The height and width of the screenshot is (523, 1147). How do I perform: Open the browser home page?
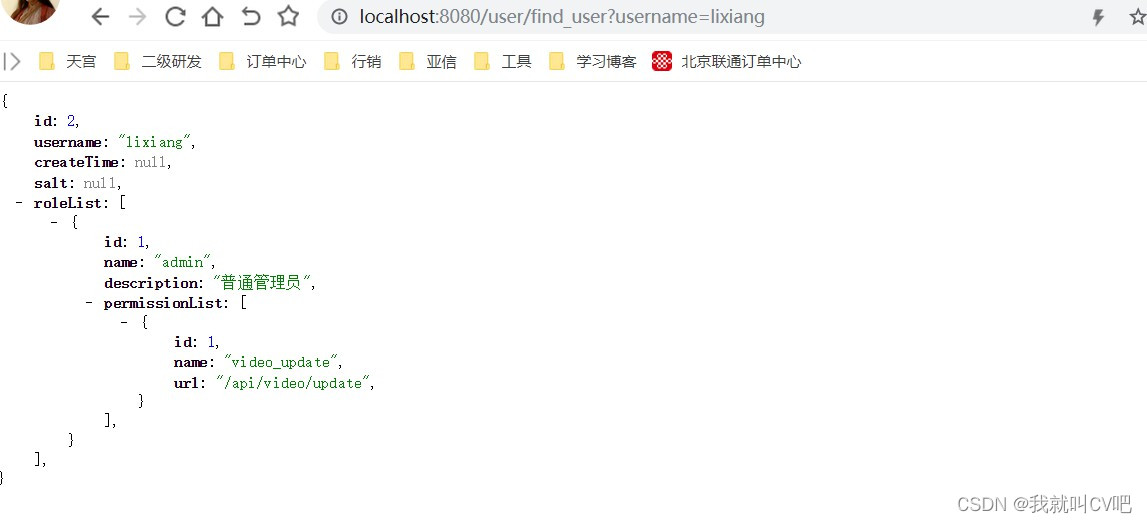(x=212, y=17)
